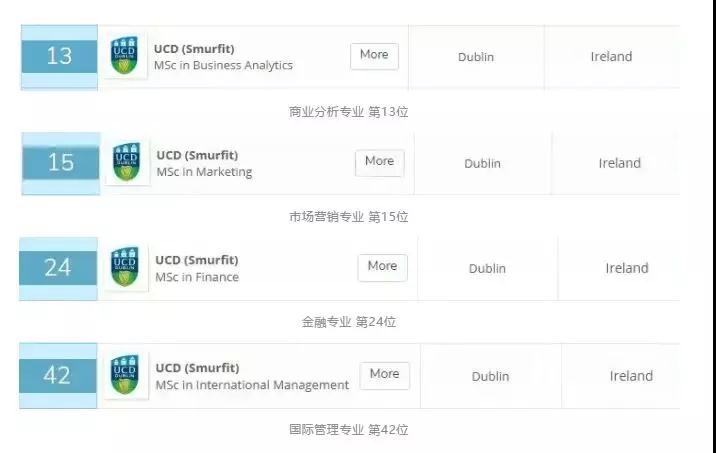The width and height of the screenshot is (716, 453).
Task: Open MSc in Marketing program link
Action: (x=204, y=172)
